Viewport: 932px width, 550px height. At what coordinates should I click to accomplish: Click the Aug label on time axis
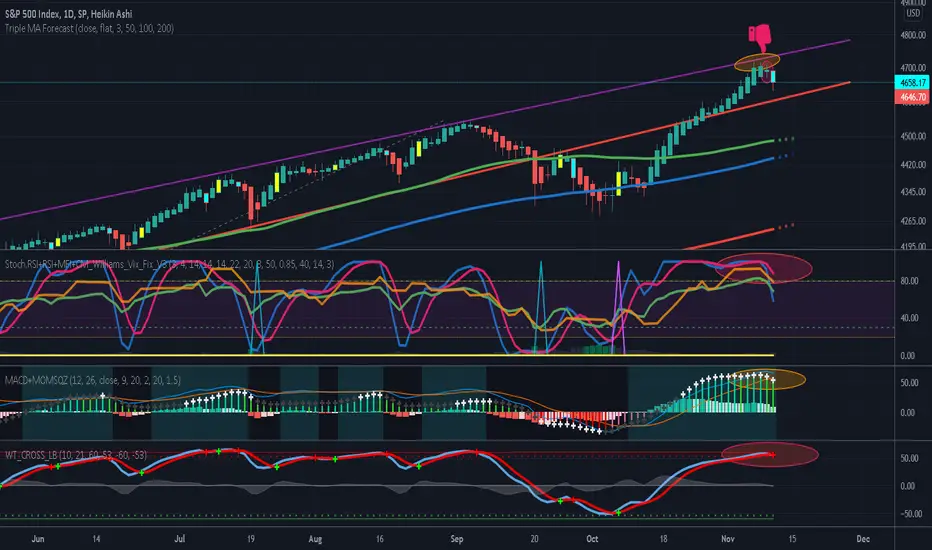pos(315,539)
